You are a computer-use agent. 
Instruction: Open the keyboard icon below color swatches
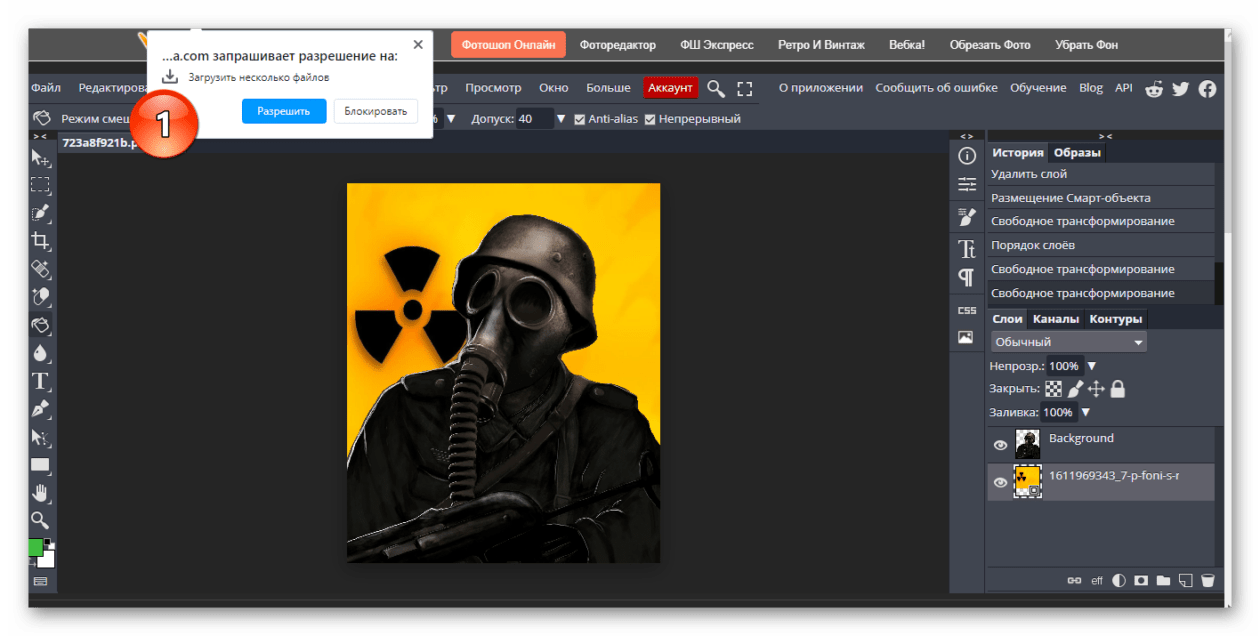tap(40, 581)
